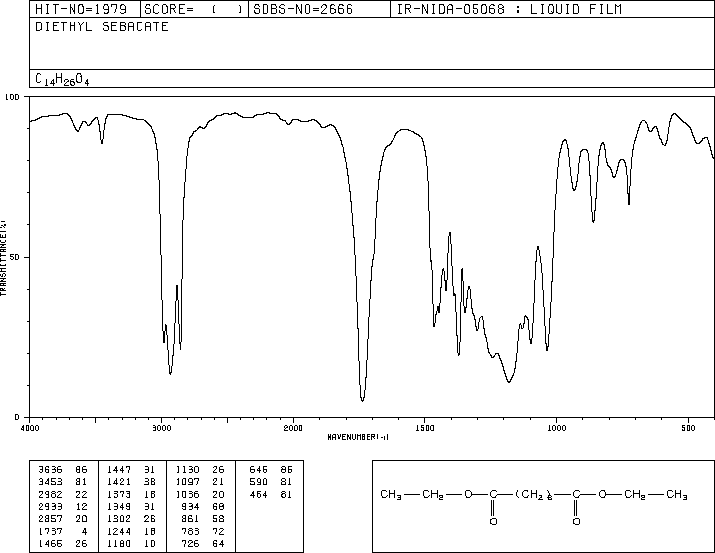Click the 3453 peak table entry

coord(62,482)
